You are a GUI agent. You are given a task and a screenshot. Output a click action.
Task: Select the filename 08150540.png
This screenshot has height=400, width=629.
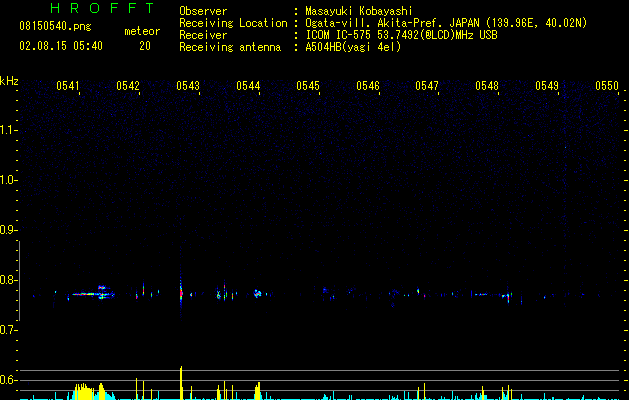(x=55, y=27)
